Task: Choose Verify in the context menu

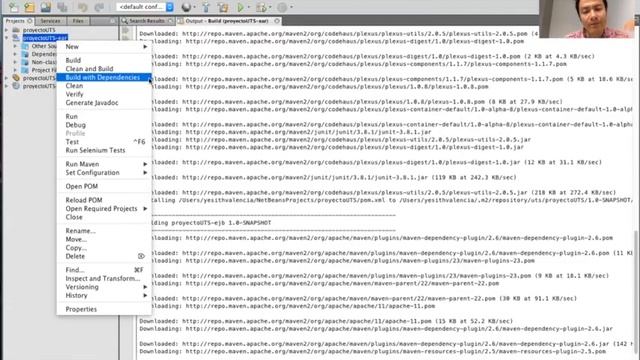Action: pos(104,94)
